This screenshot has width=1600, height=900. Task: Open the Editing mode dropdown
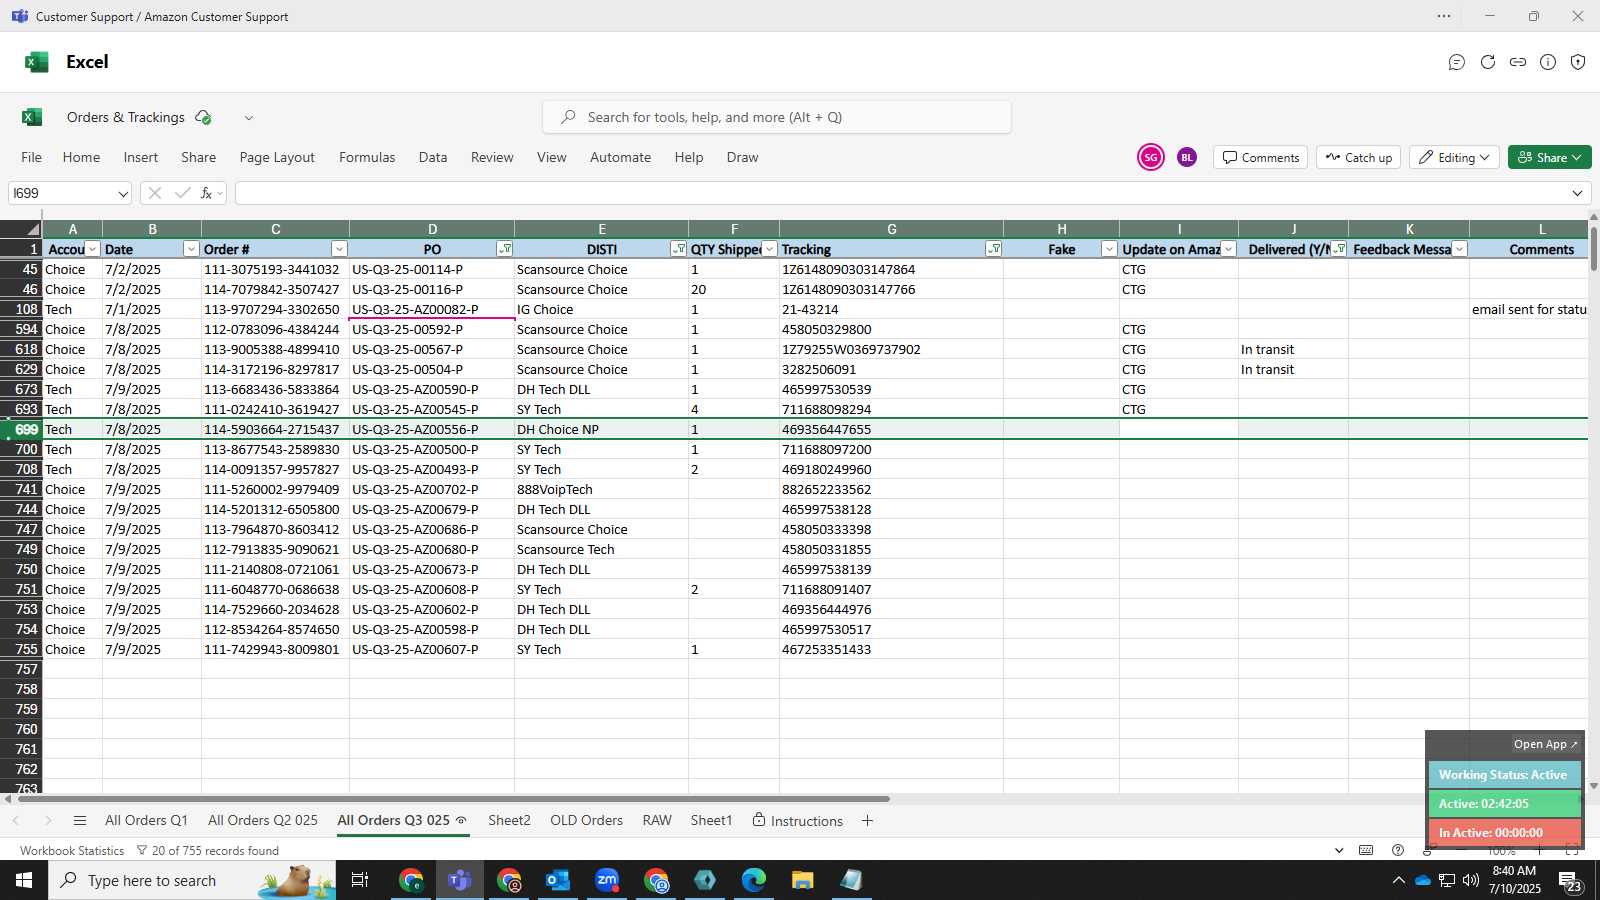[1454, 157]
